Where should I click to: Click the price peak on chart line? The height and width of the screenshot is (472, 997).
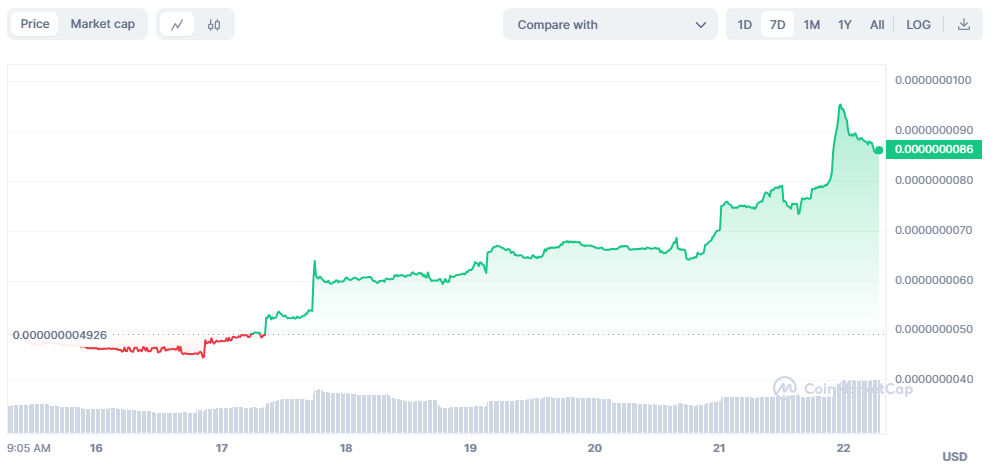(x=841, y=105)
